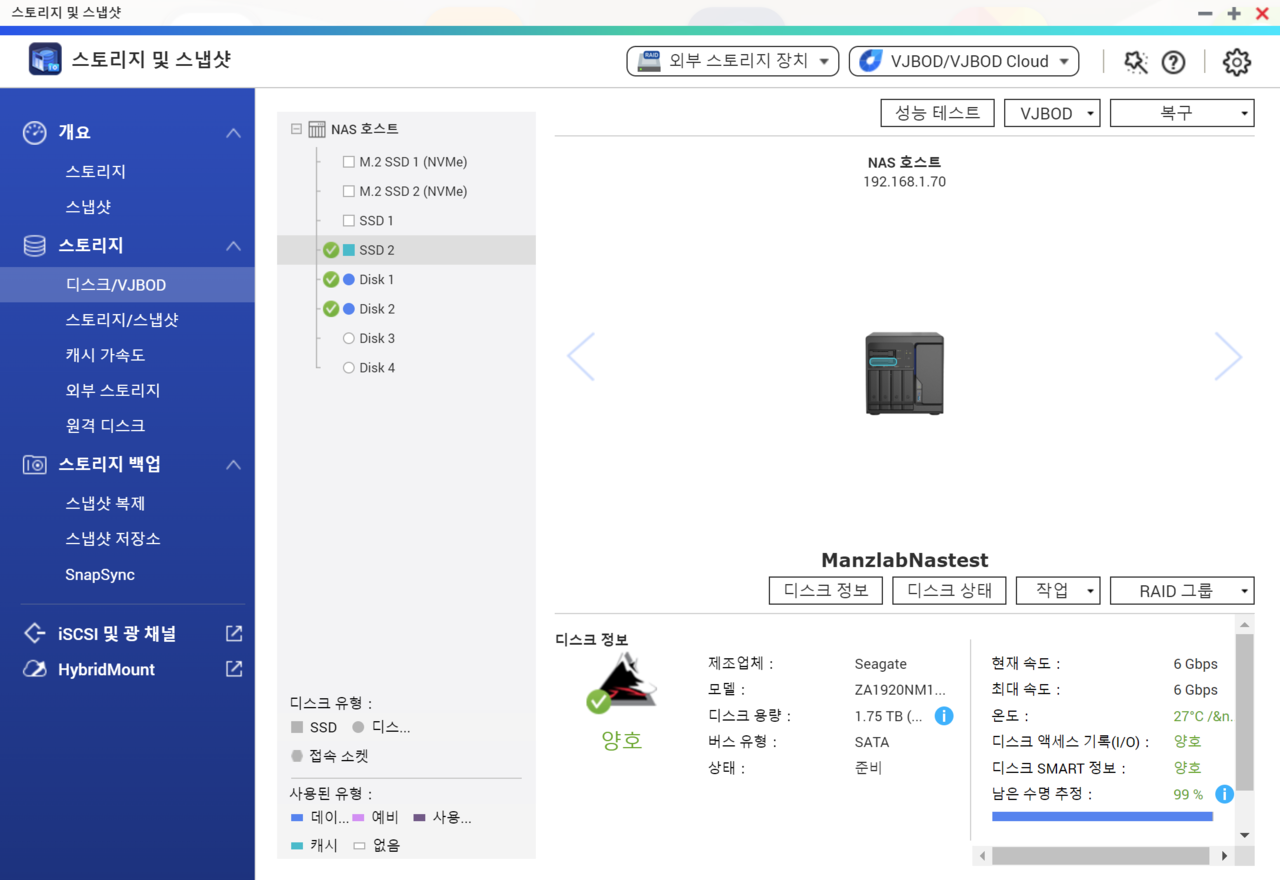The height and width of the screenshot is (880, 1280).
Task: Show next enclosure with right arrow
Action: [x=1228, y=357]
